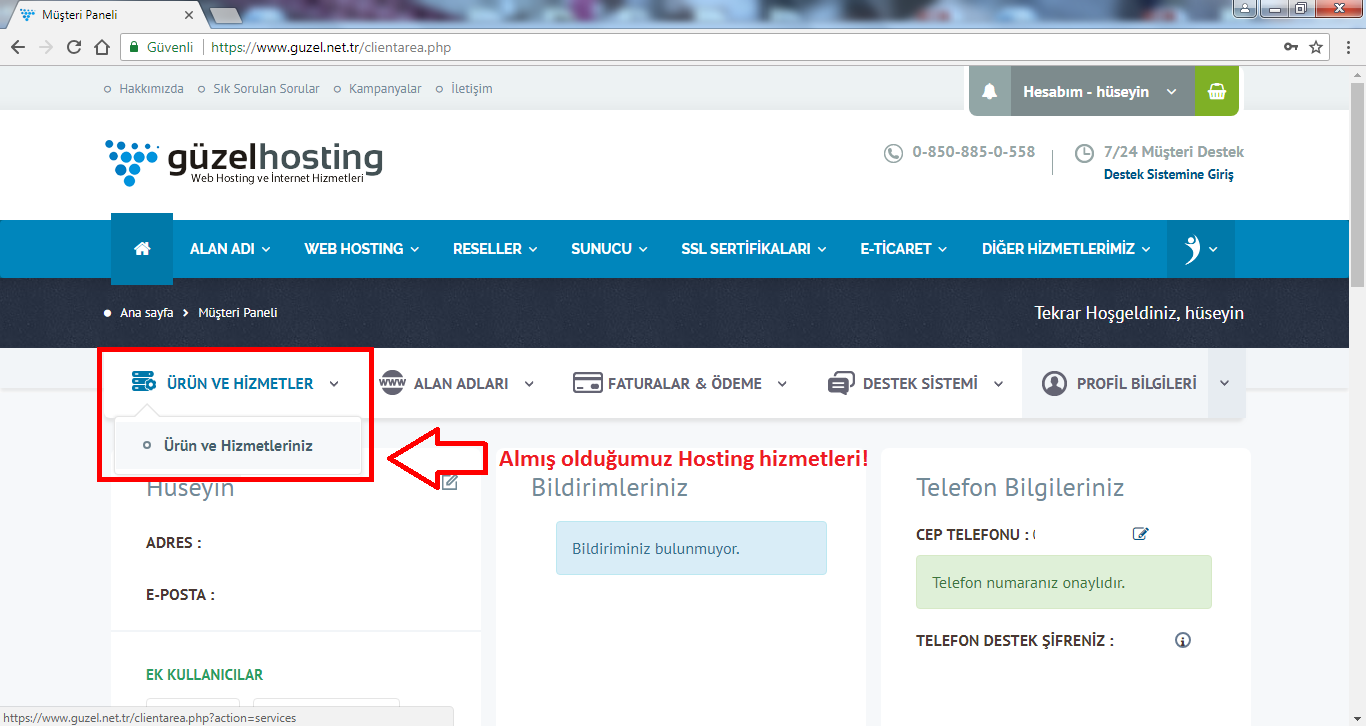Click the clock icon beside 7/24 Müşteri Destek
Image resolution: width=1368 pixels, height=726 pixels.
[x=1084, y=153]
